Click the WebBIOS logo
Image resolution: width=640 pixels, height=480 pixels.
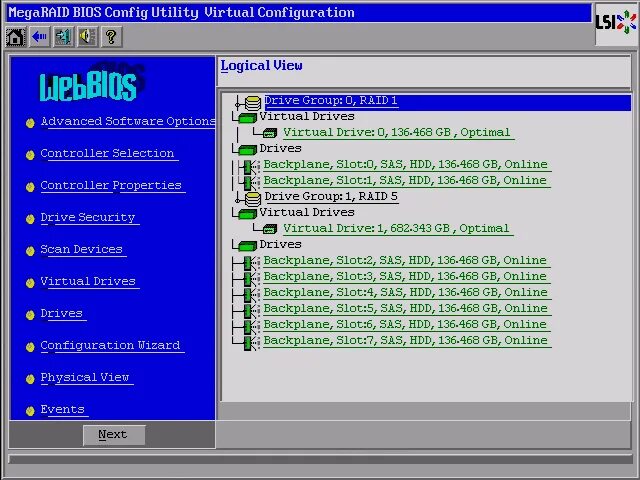tap(91, 83)
